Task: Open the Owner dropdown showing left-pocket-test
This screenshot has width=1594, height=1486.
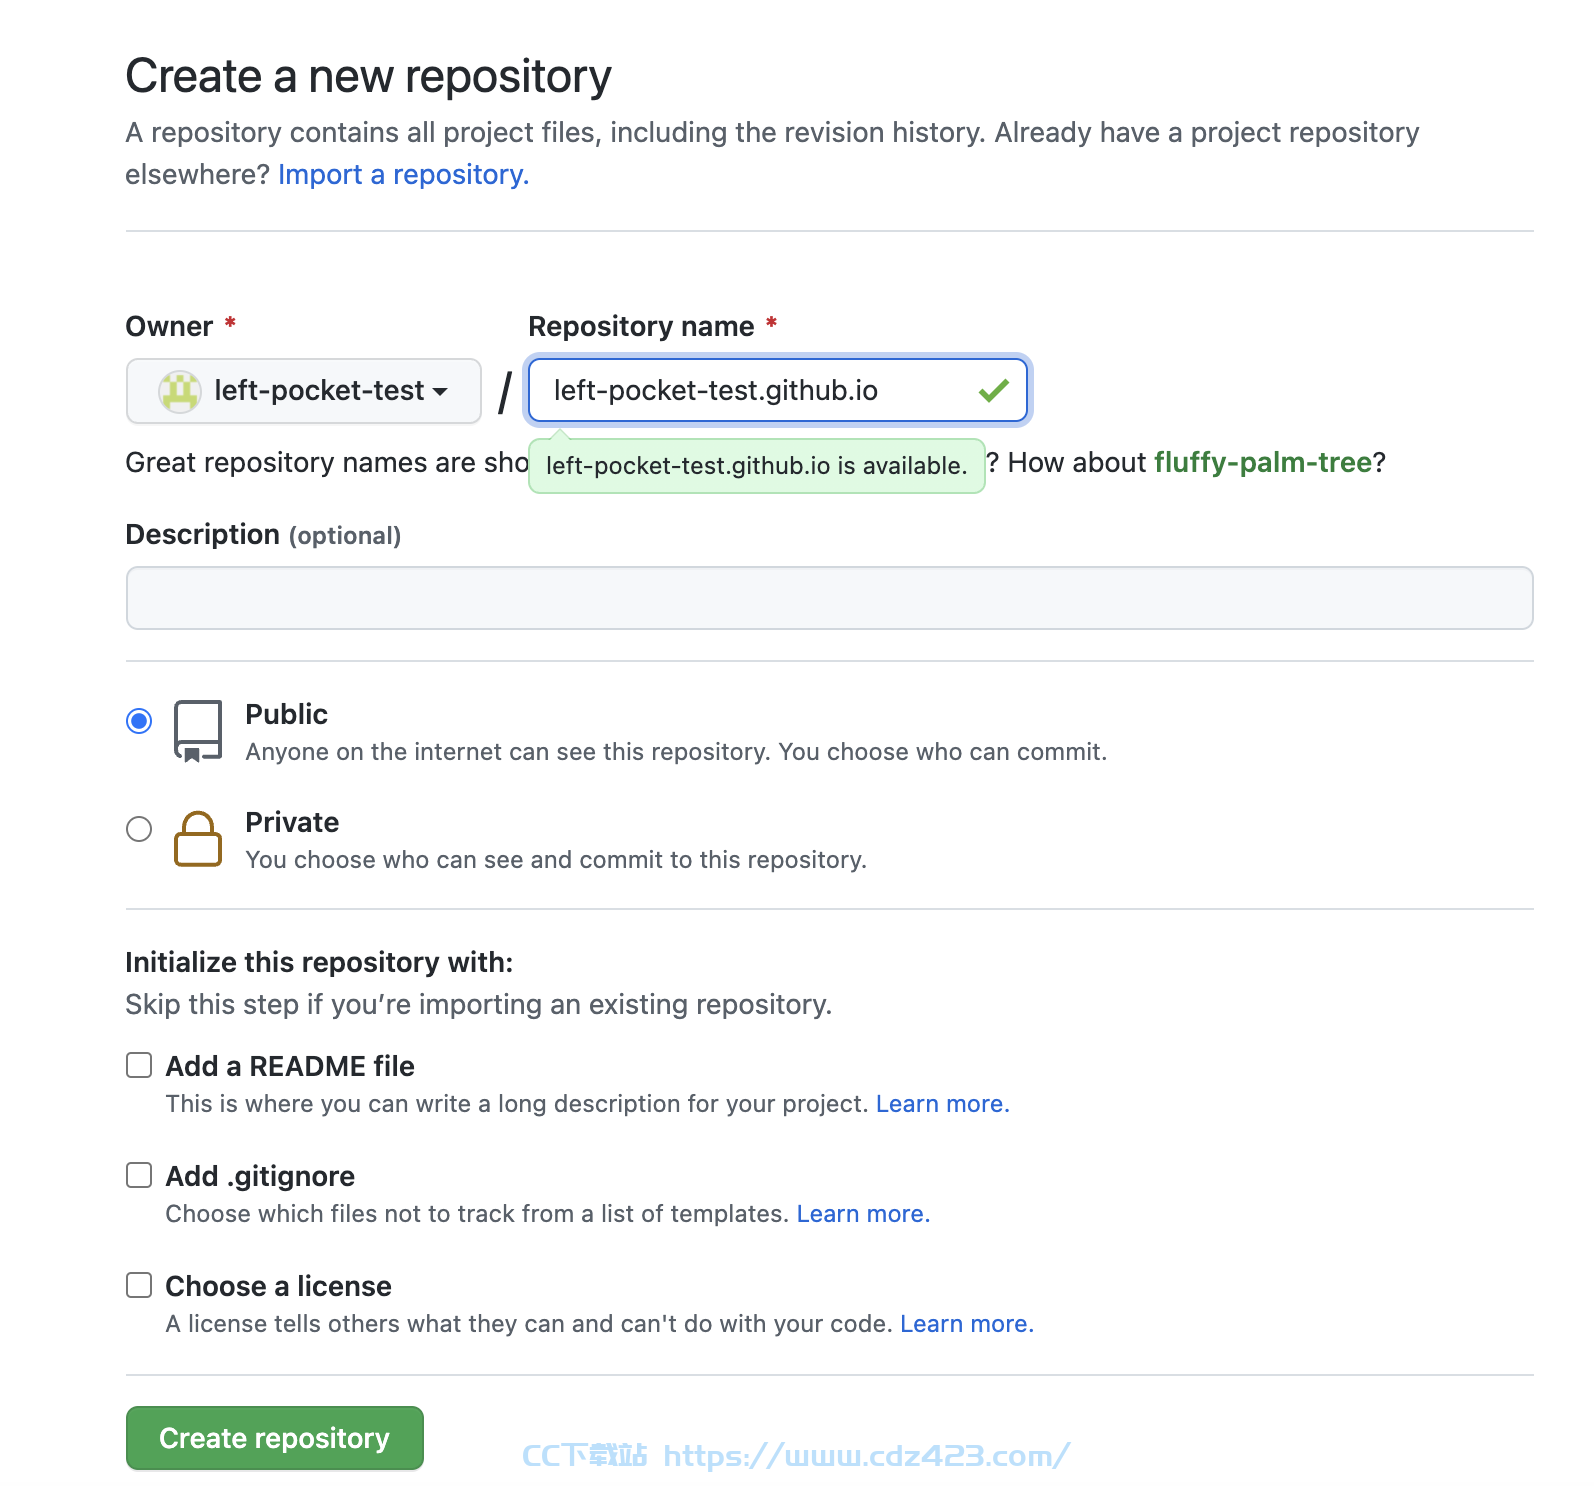Action: (304, 391)
